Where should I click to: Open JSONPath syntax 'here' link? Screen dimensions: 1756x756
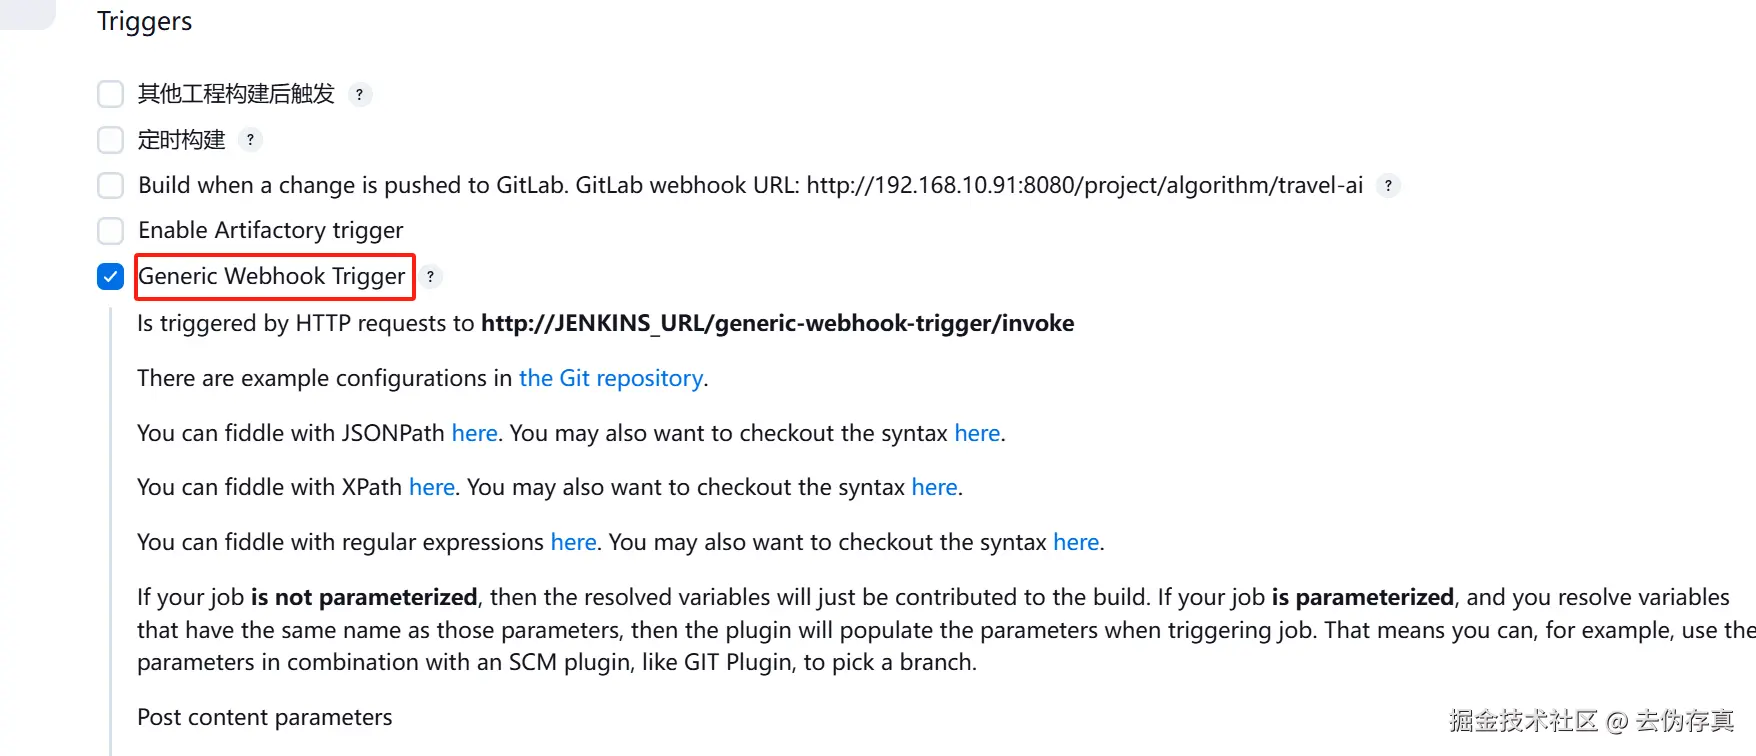977,433
